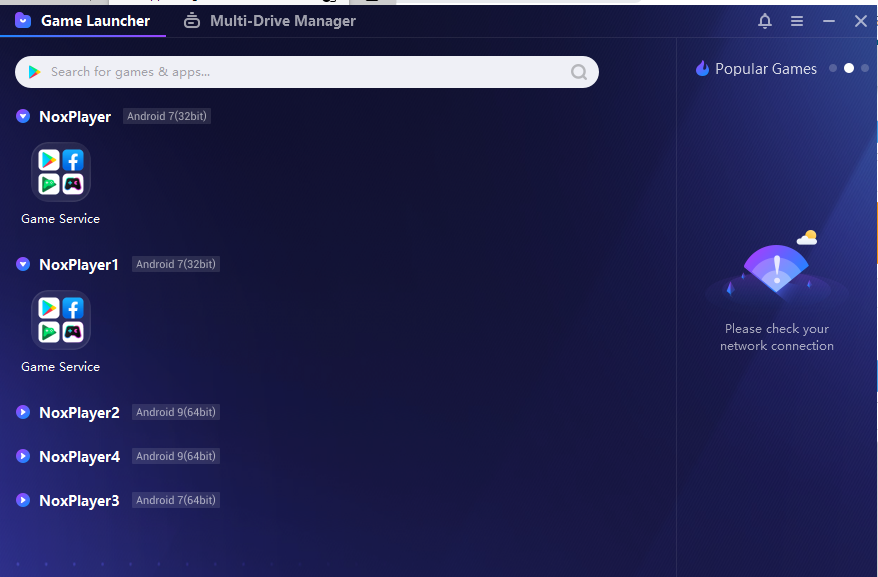Click the Game Launcher logo icon
This screenshot has height=577, width=878.
click(x=23, y=21)
